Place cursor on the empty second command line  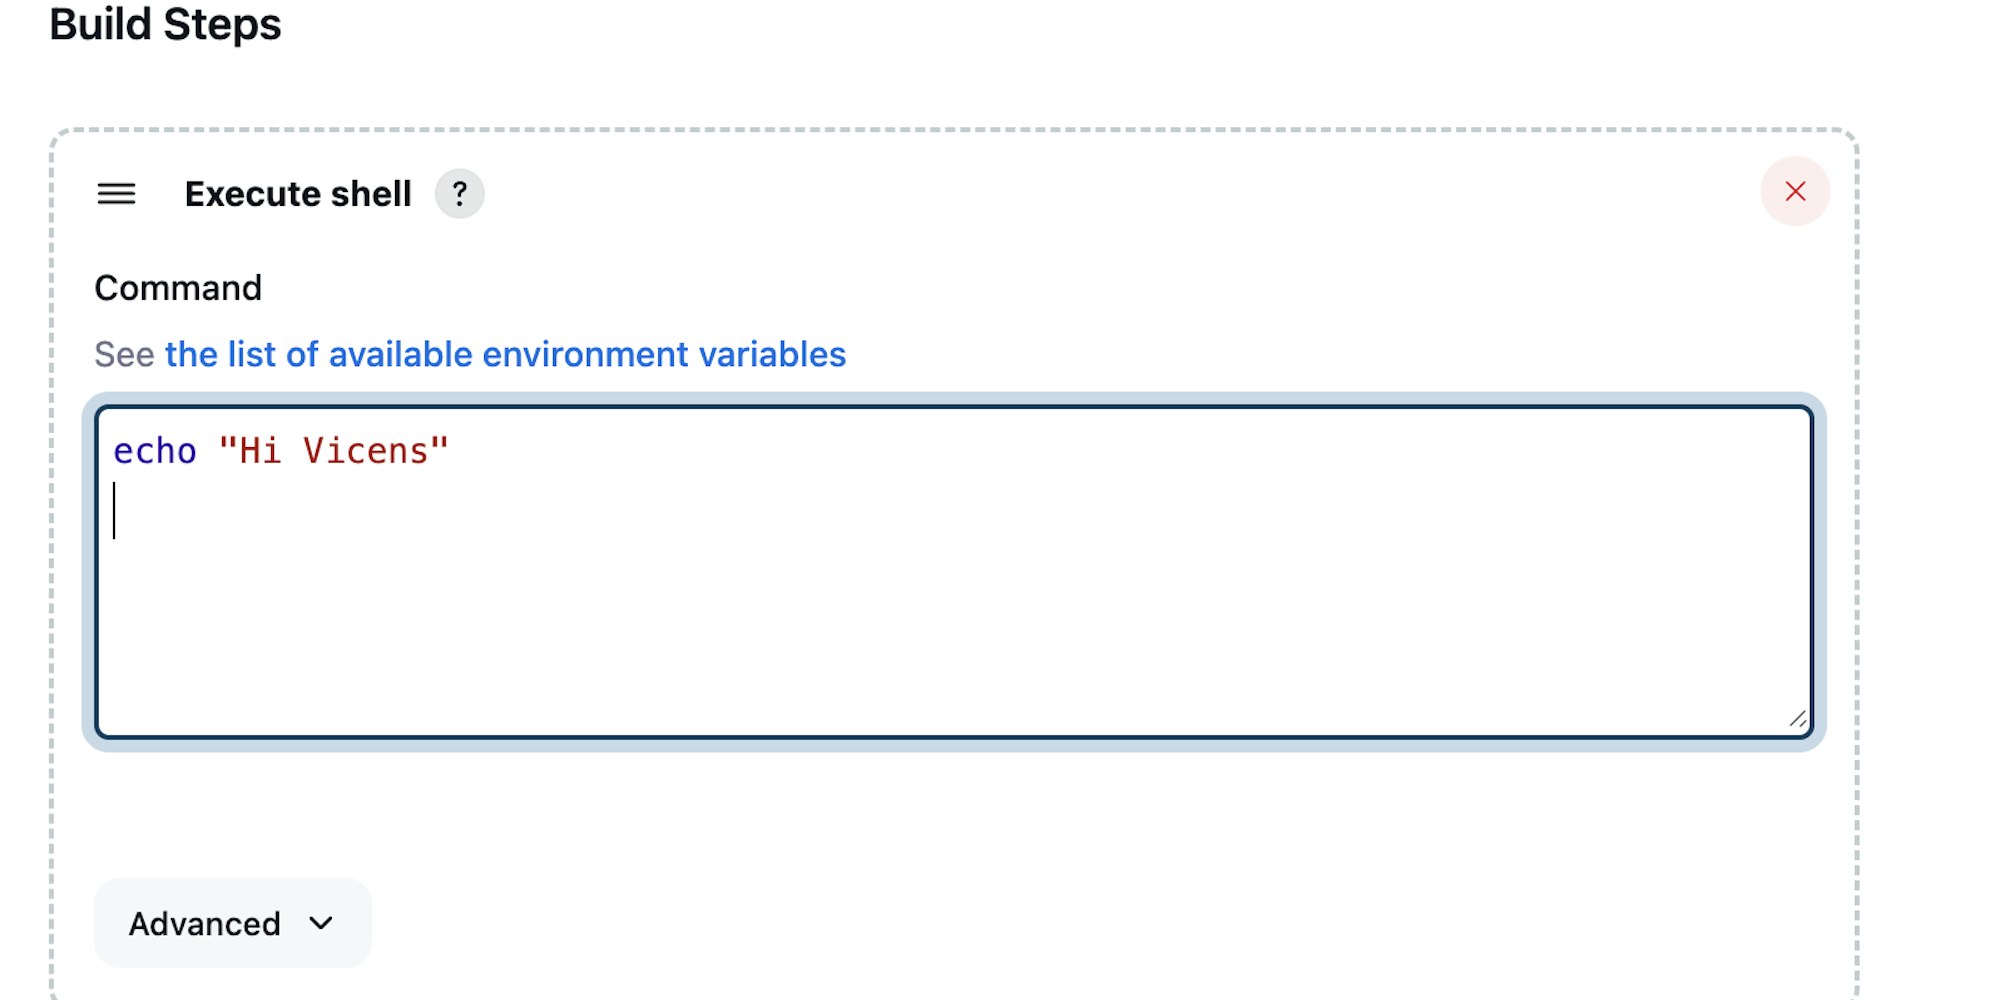pyautogui.click(x=400, y=511)
